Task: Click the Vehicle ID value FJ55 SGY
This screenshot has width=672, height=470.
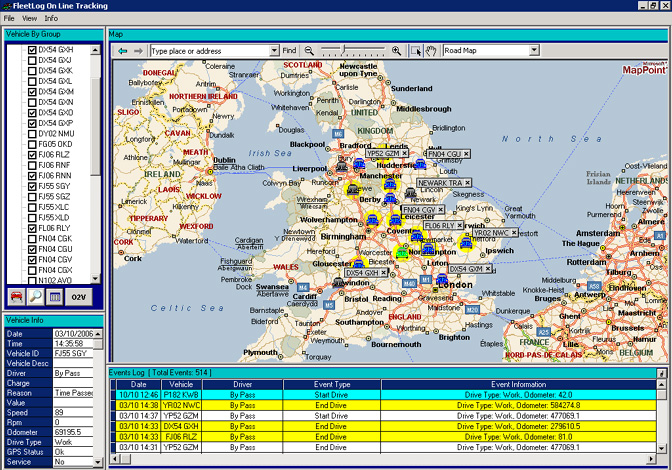Action: point(73,353)
